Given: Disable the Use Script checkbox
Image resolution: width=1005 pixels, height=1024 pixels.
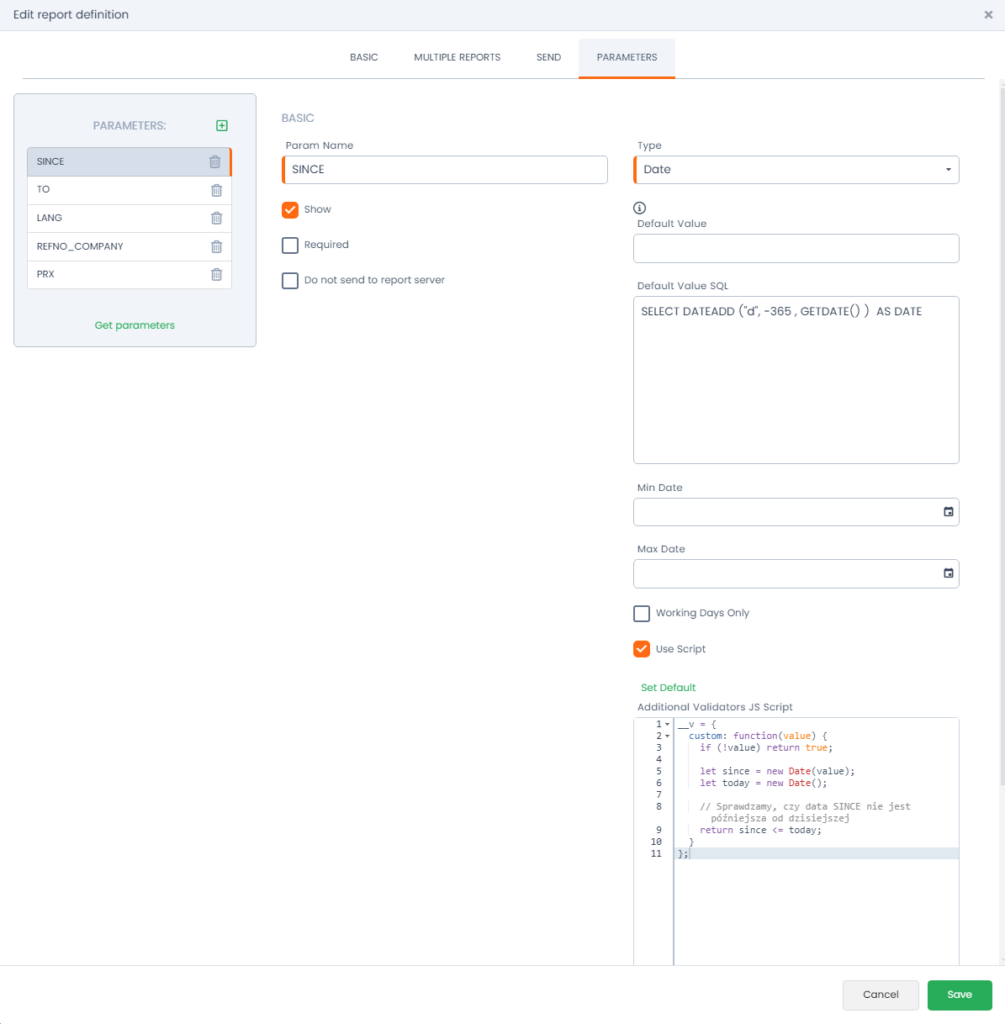Looking at the screenshot, I should tap(642, 649).
